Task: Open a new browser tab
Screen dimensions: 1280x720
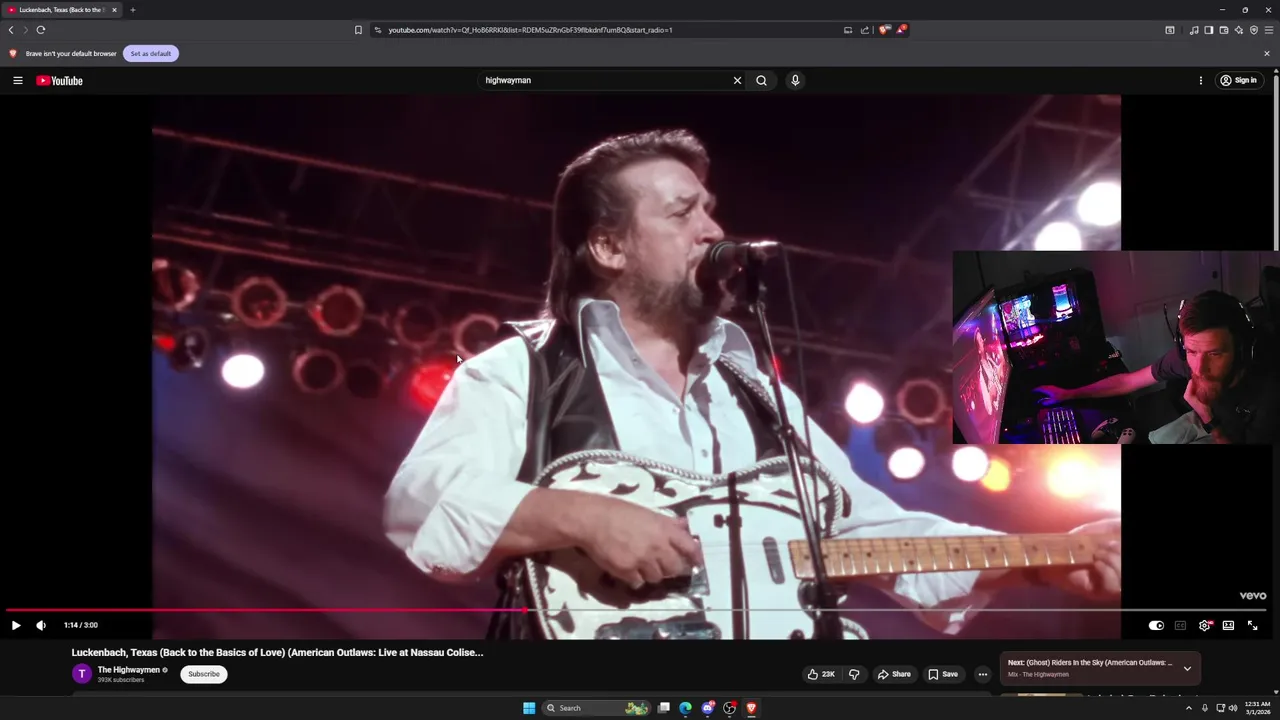Action: coord(133,10)
